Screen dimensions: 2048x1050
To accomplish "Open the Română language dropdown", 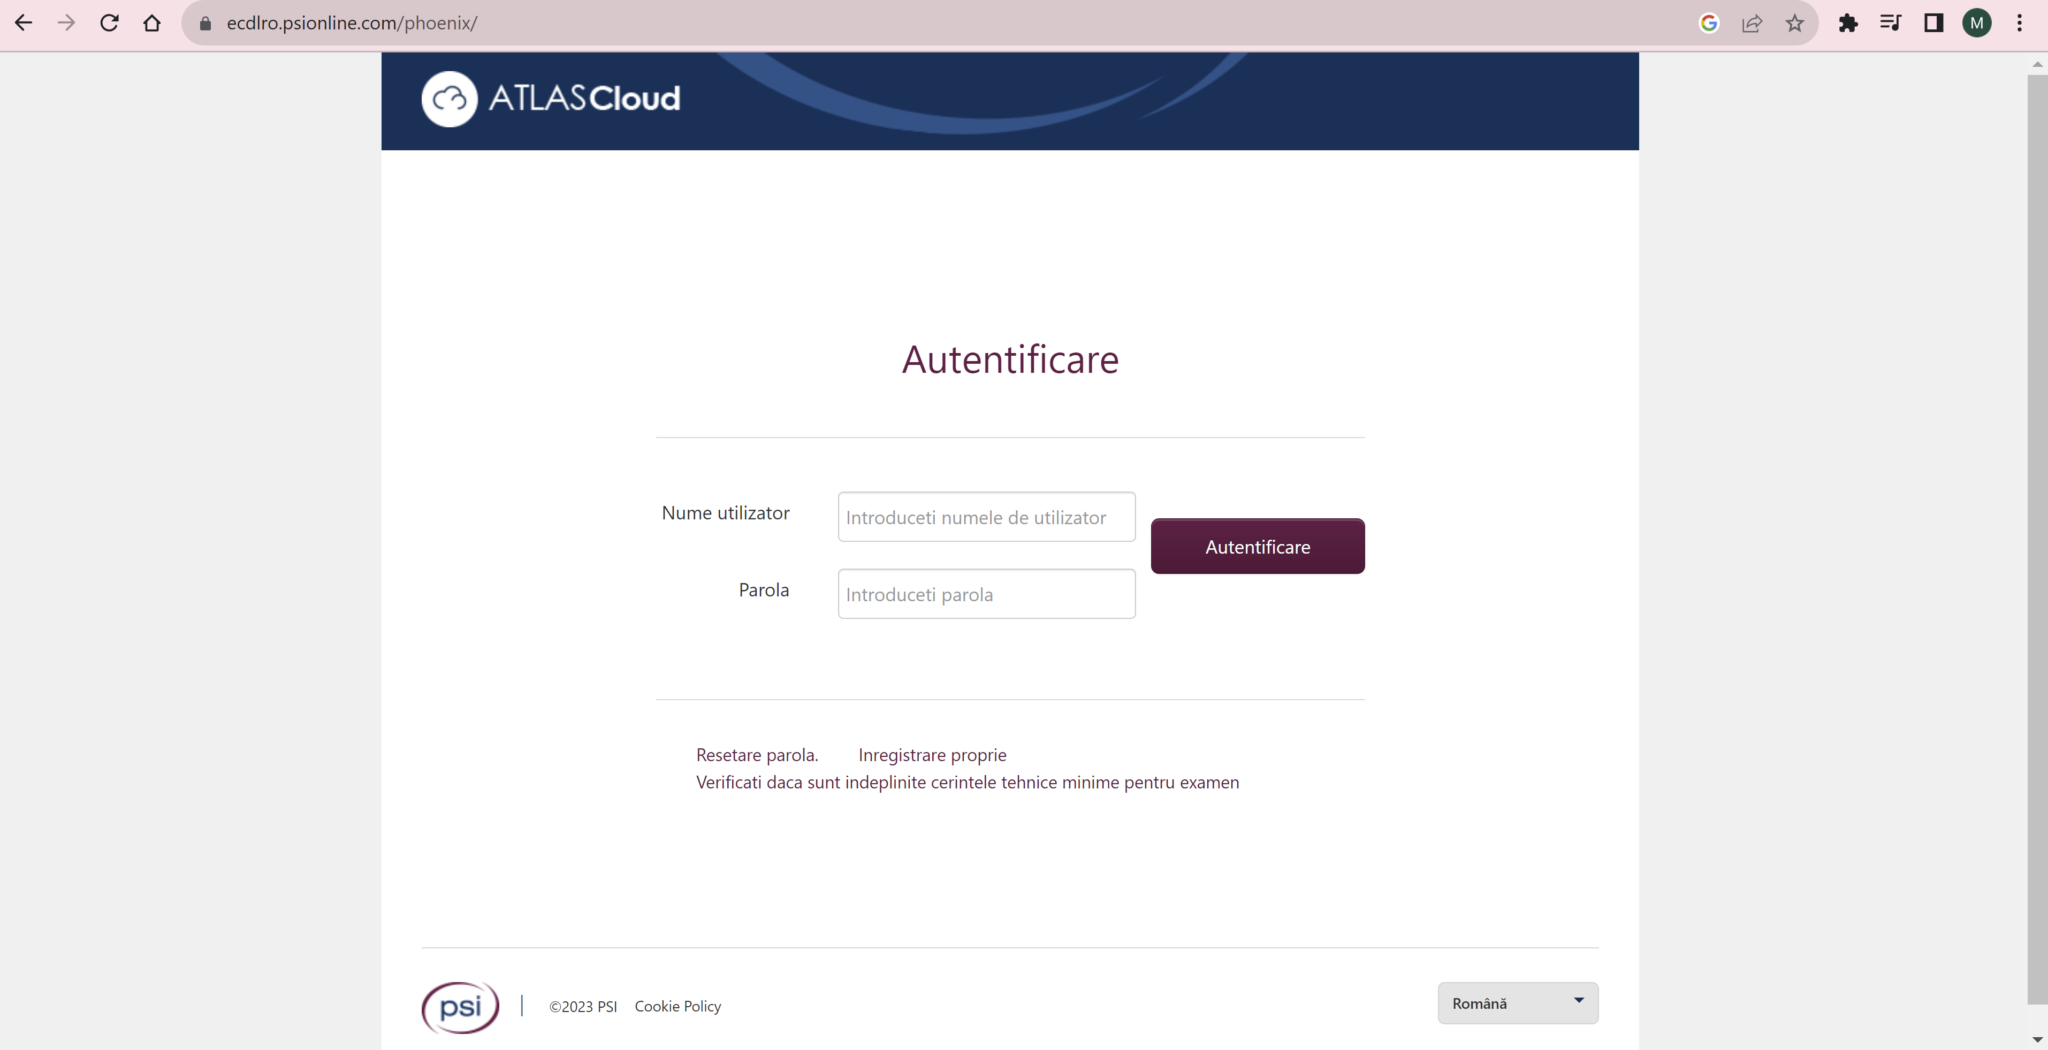I will 1516,1002.
